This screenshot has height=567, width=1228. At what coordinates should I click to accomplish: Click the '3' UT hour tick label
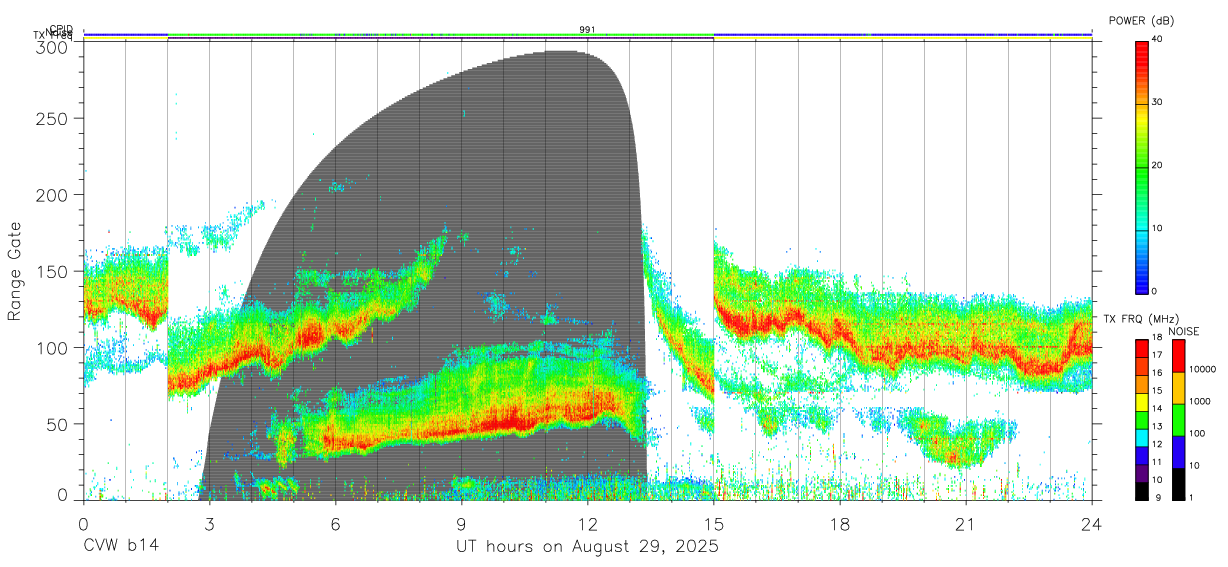(x=209, y=524)
